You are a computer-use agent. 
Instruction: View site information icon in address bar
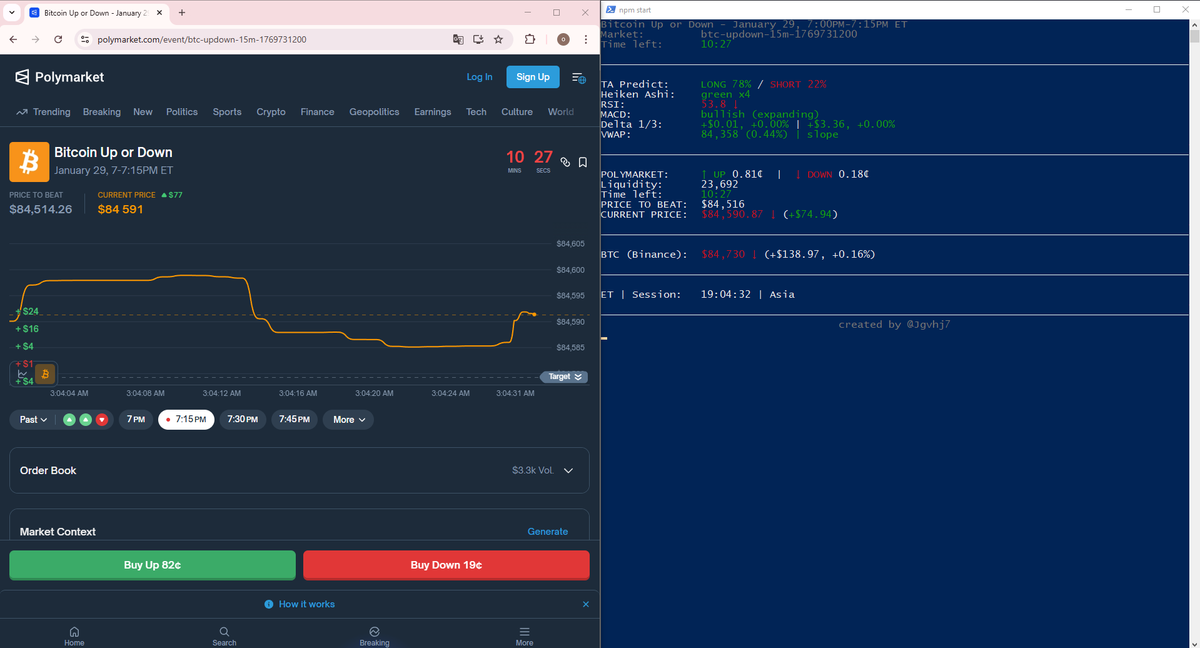coord(86,39)
